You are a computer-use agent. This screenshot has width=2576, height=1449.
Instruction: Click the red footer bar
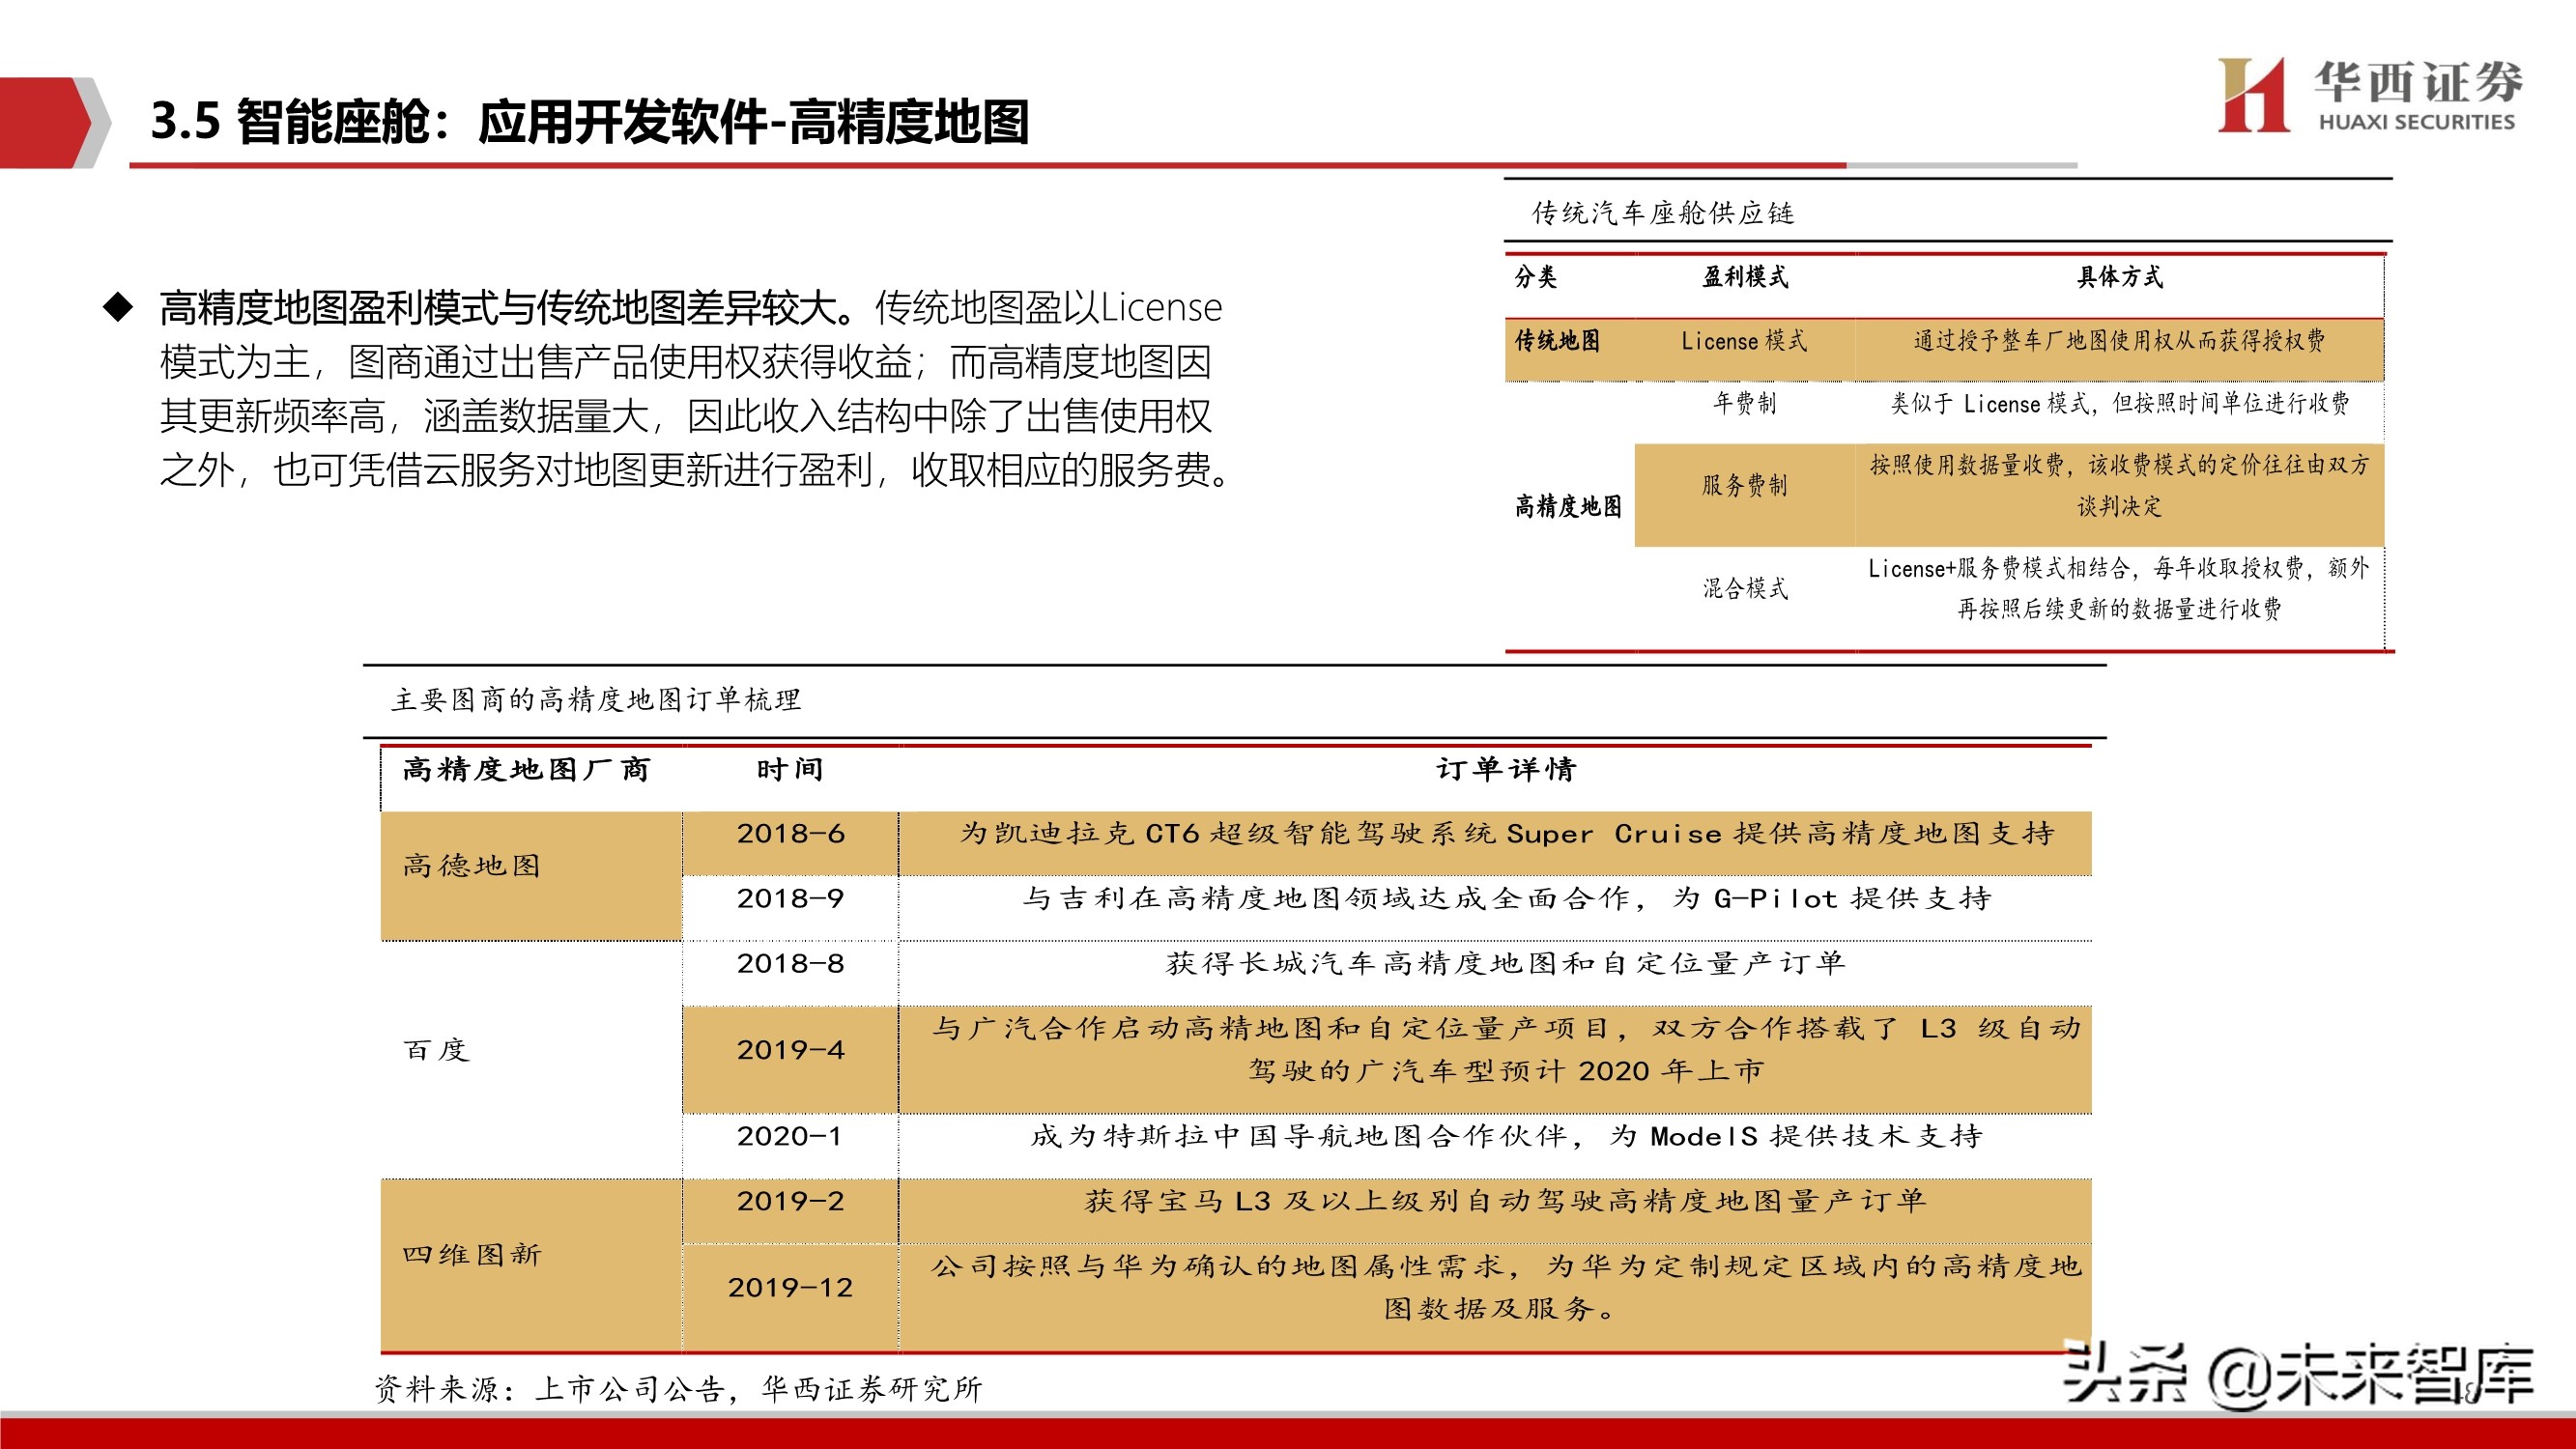click(1288, 1437)
